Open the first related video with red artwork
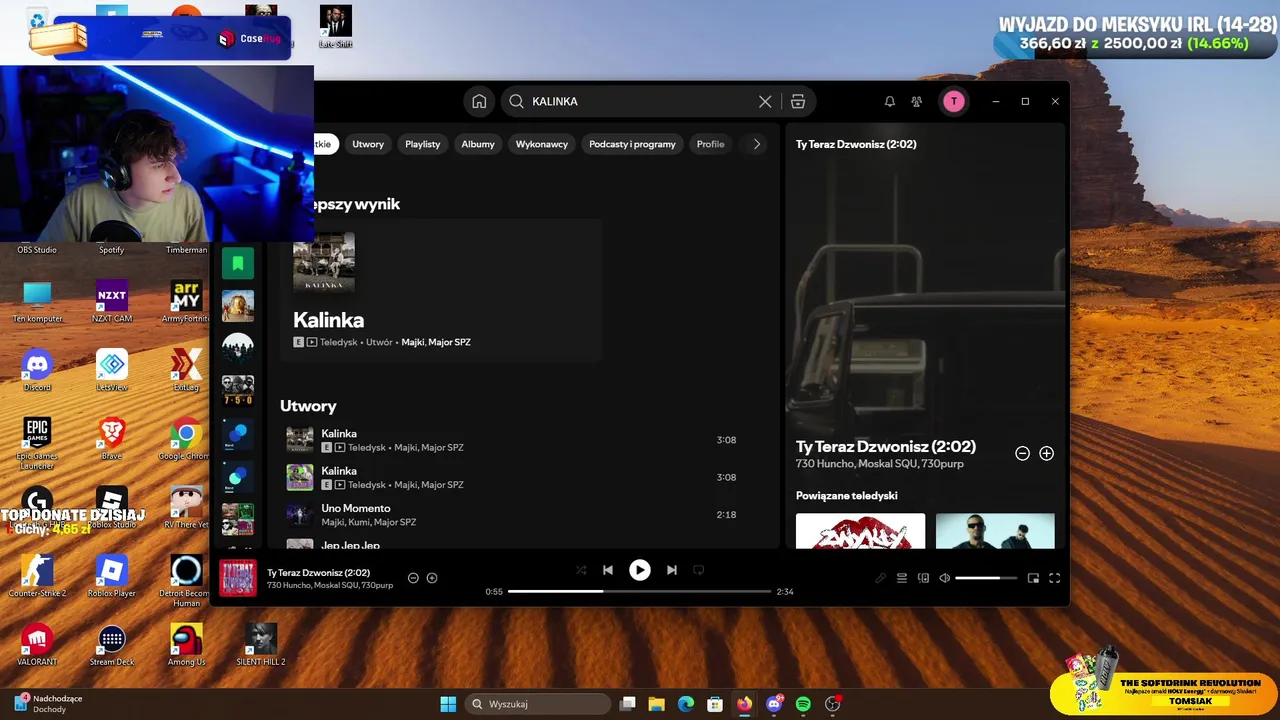 click(860, 531)
